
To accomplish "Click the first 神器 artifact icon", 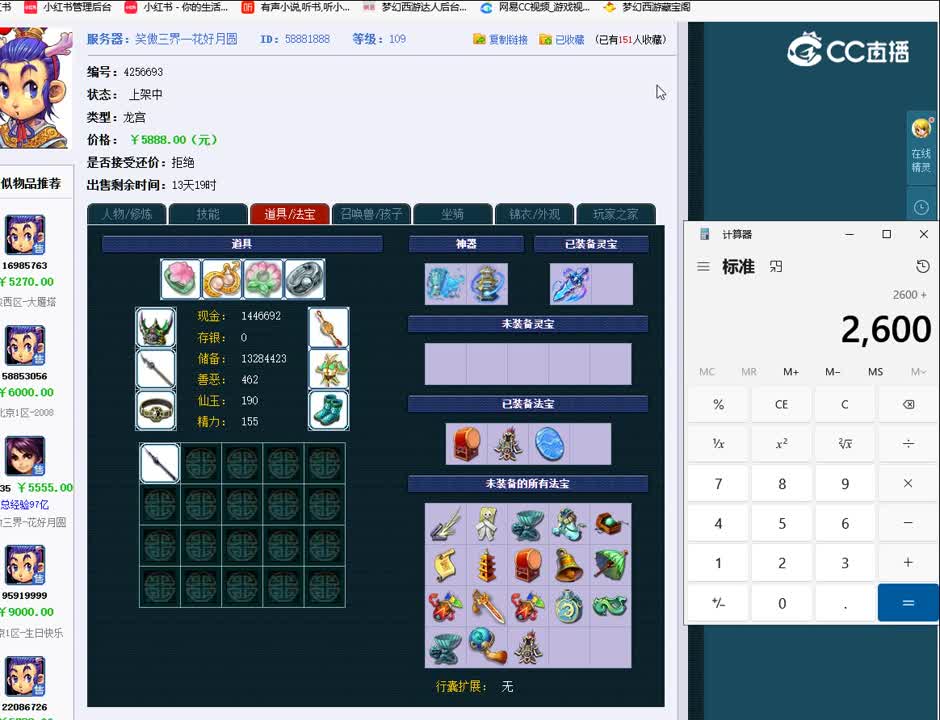I will coord(445,284).
